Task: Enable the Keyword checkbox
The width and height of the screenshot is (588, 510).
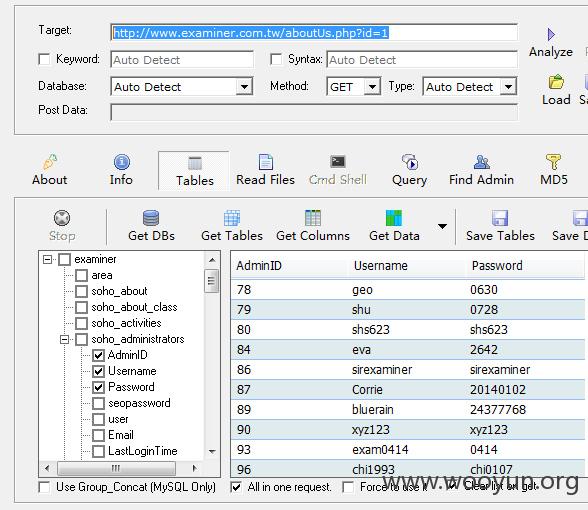Action: [x=44, y=59]
